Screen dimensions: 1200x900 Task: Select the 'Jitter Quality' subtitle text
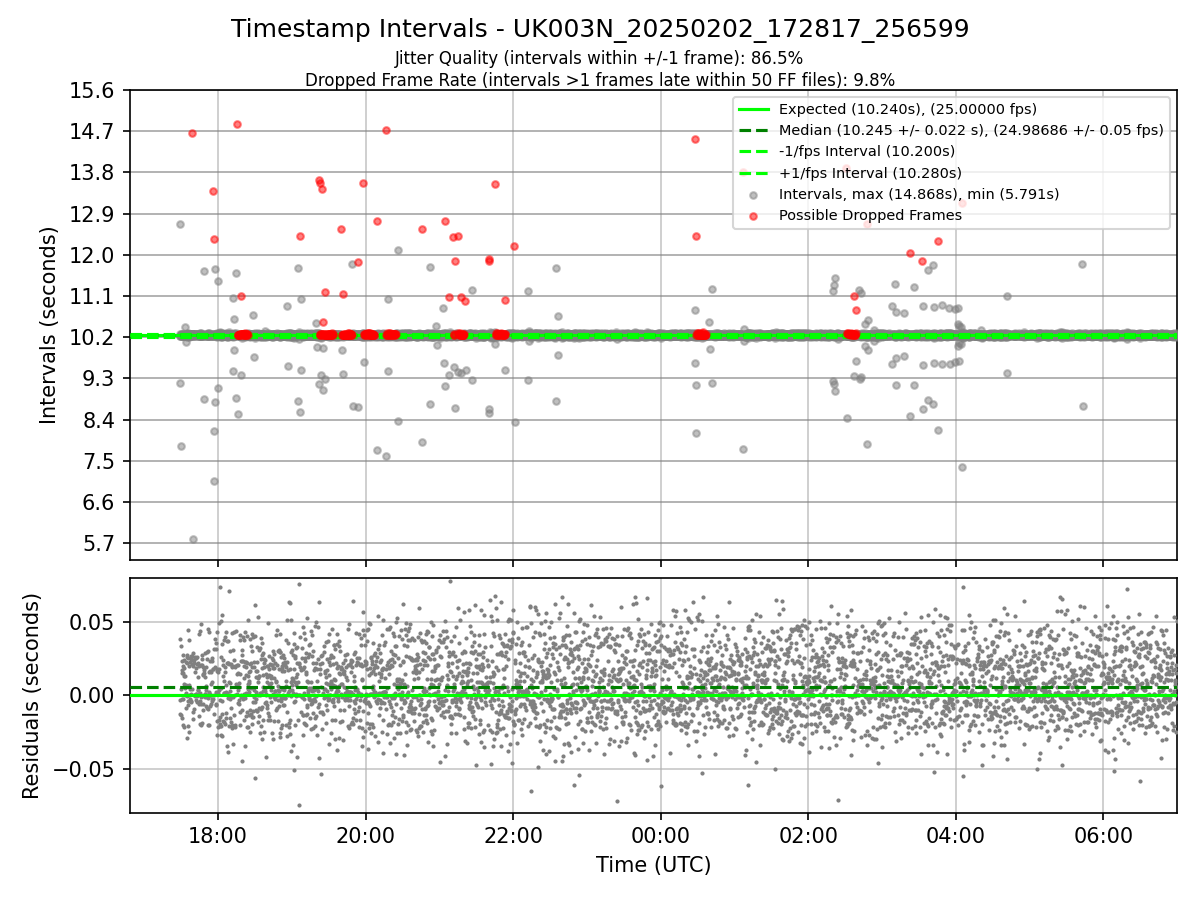pyautogui.click(x=600, y=58)
